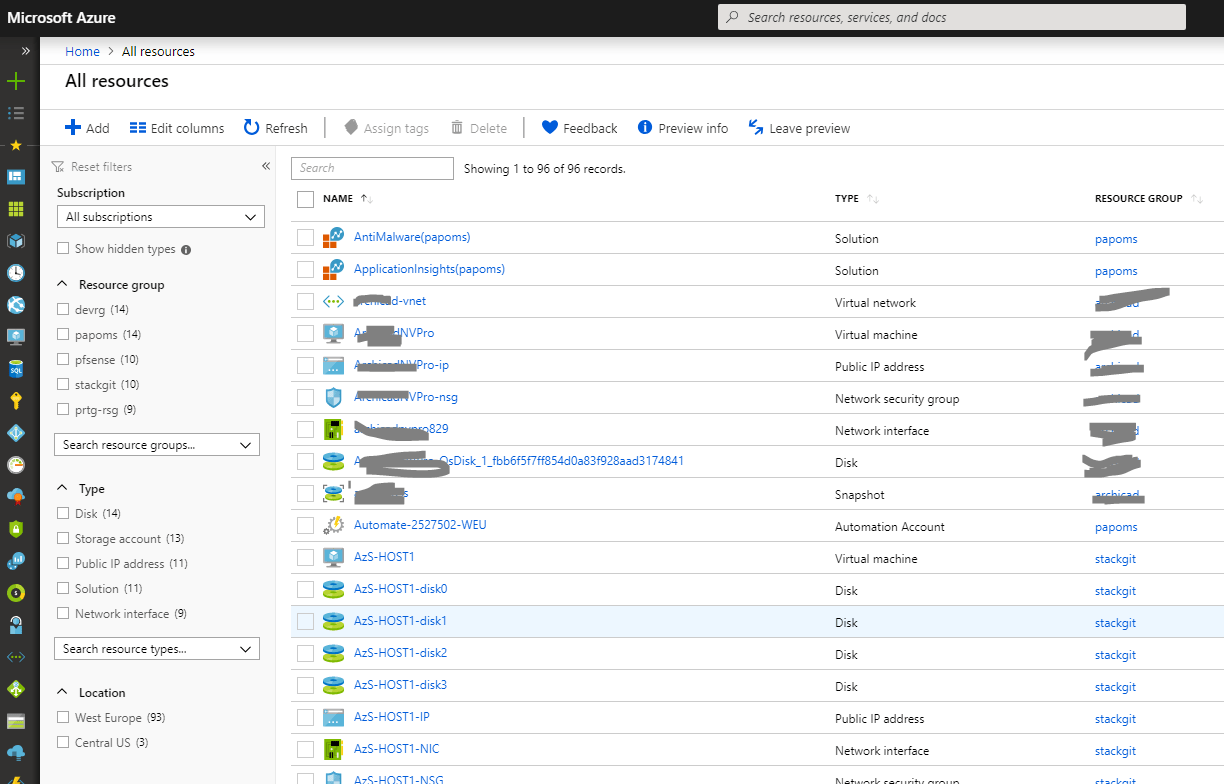Enable the Show hidden types checkbox
The width and height of the screenshot is (1224, 784).
pos(62,248)
